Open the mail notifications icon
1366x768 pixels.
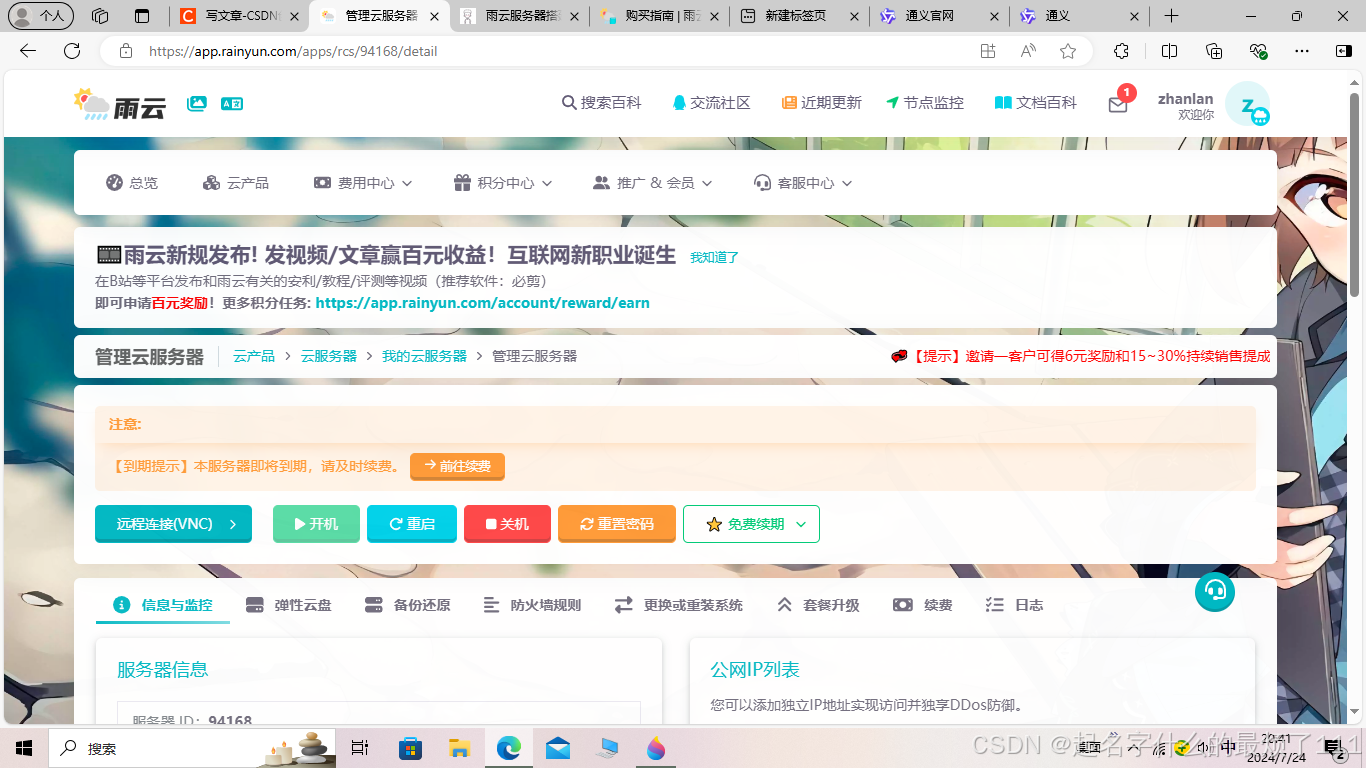pyautogui.click(x=1118, y=104)
